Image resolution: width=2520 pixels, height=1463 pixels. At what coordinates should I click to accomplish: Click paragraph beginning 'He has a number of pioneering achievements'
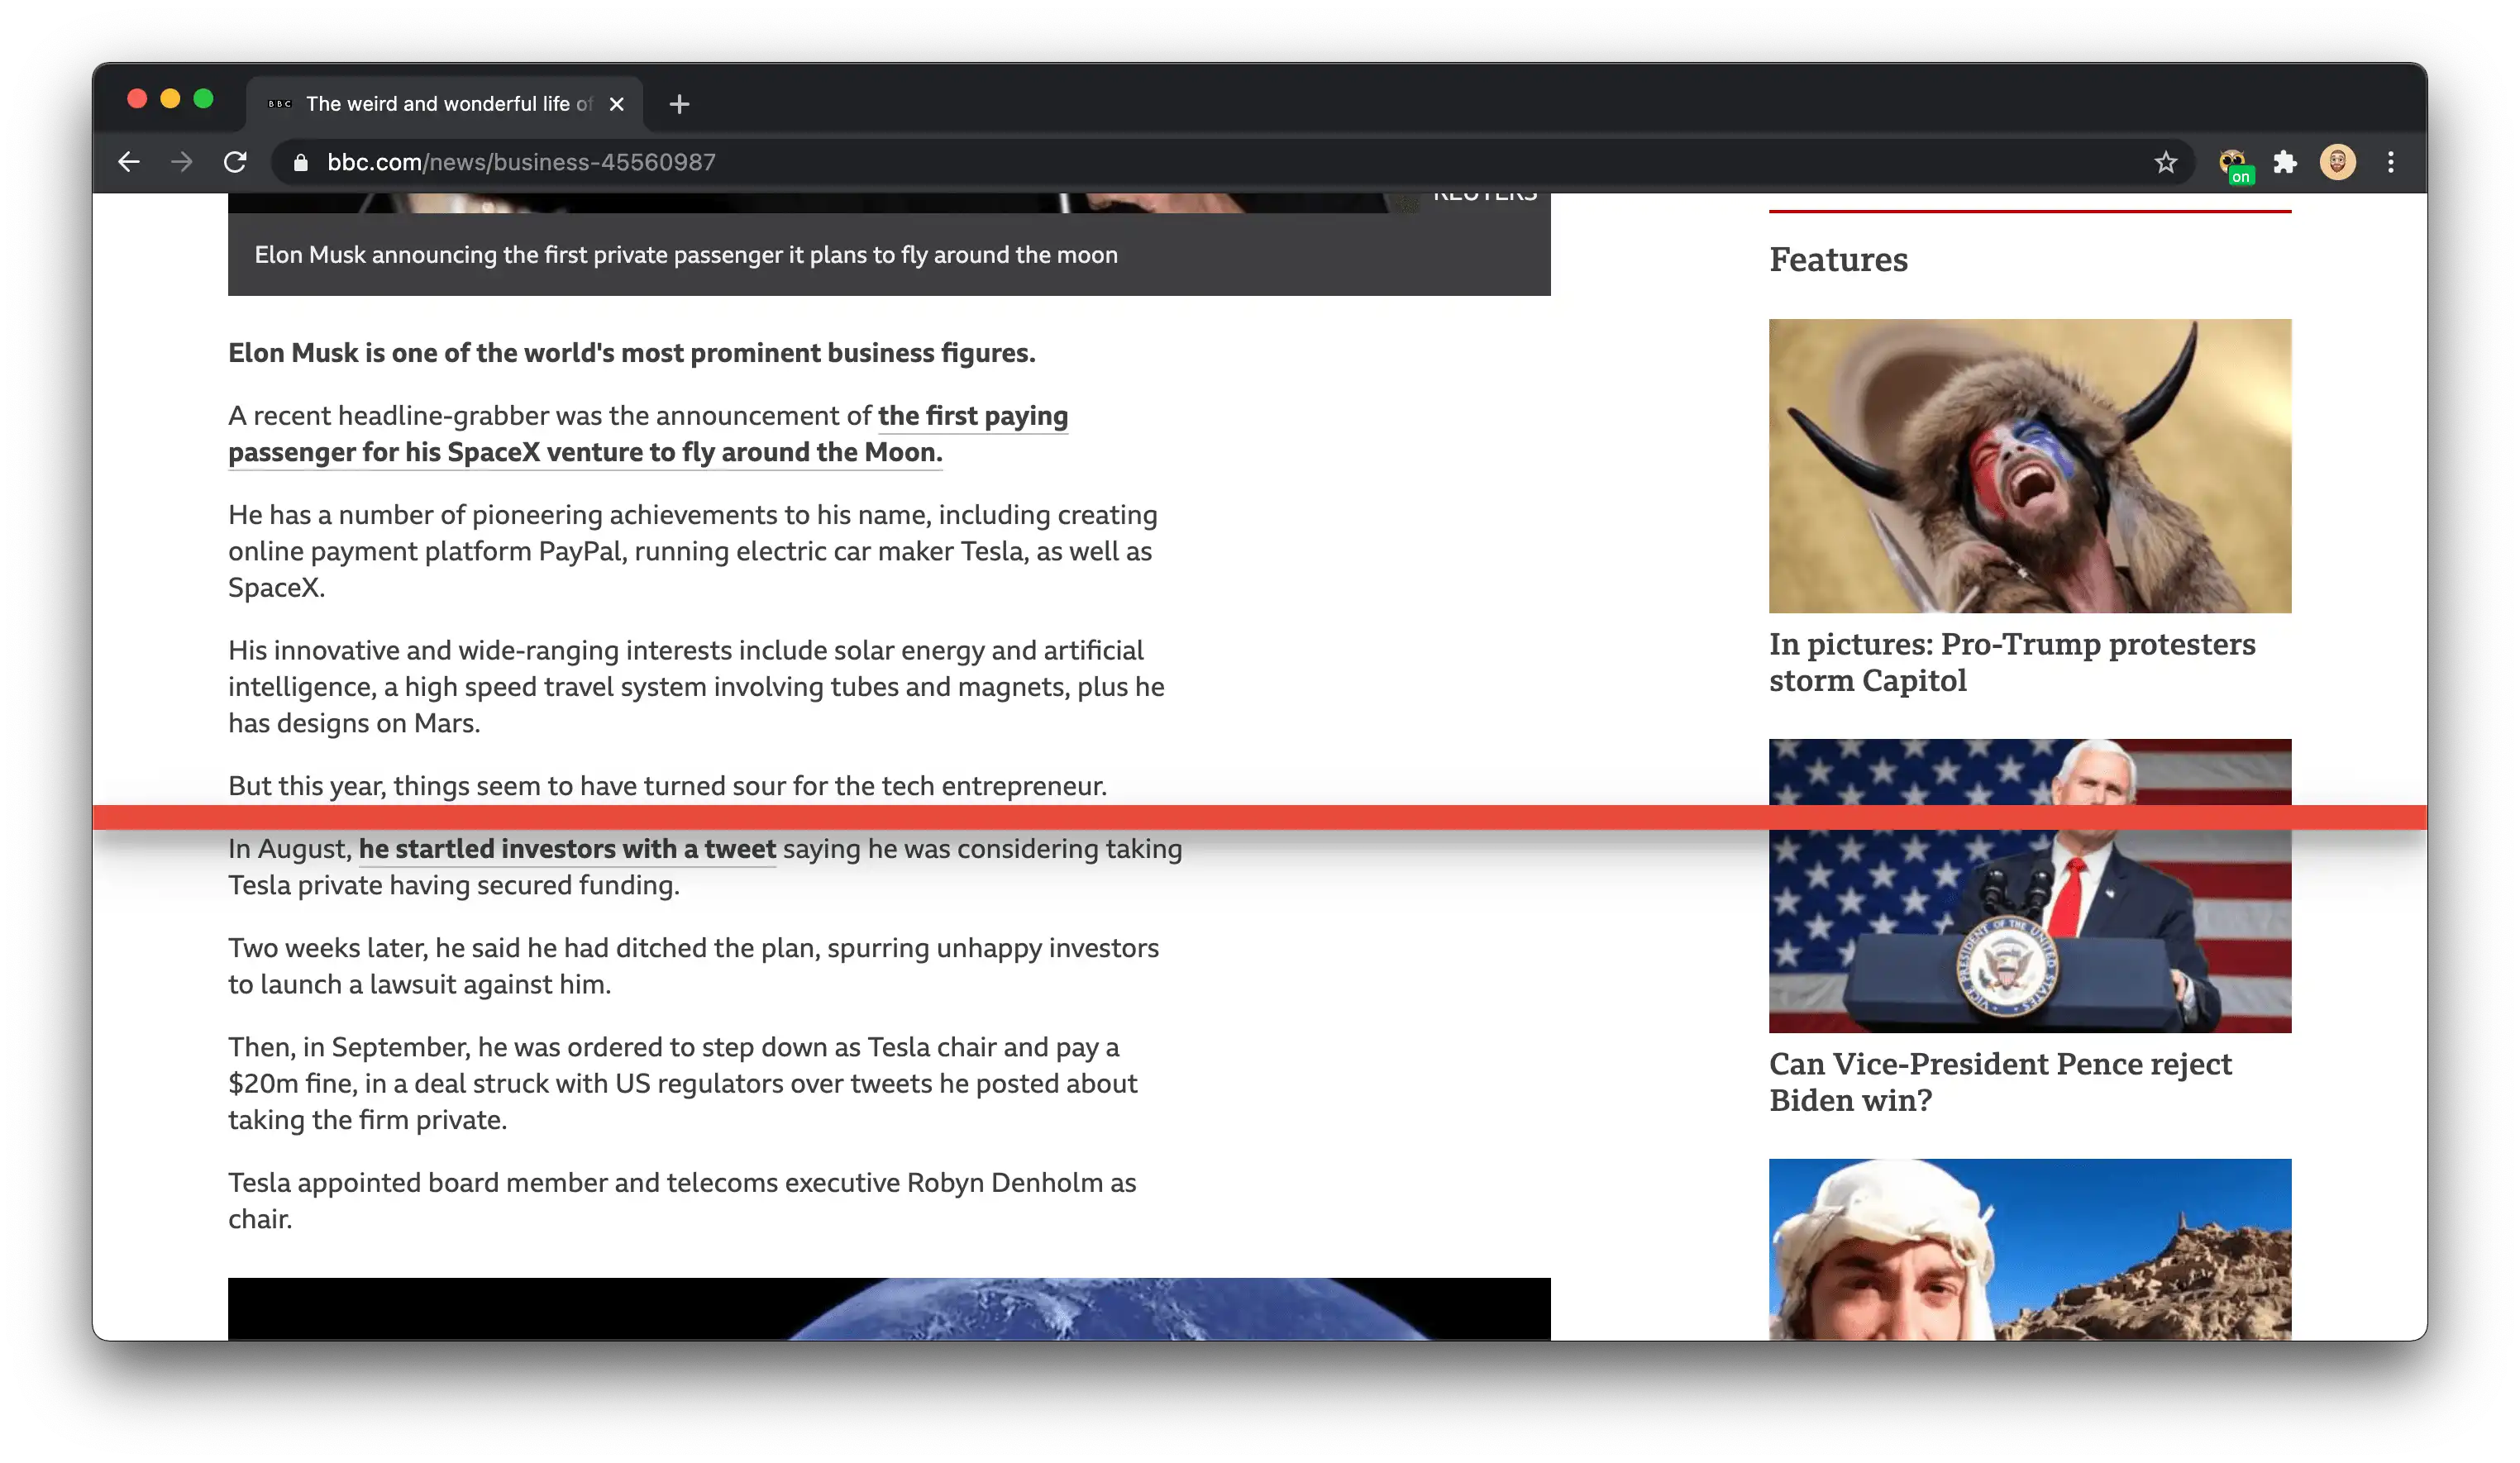(693, 551)
